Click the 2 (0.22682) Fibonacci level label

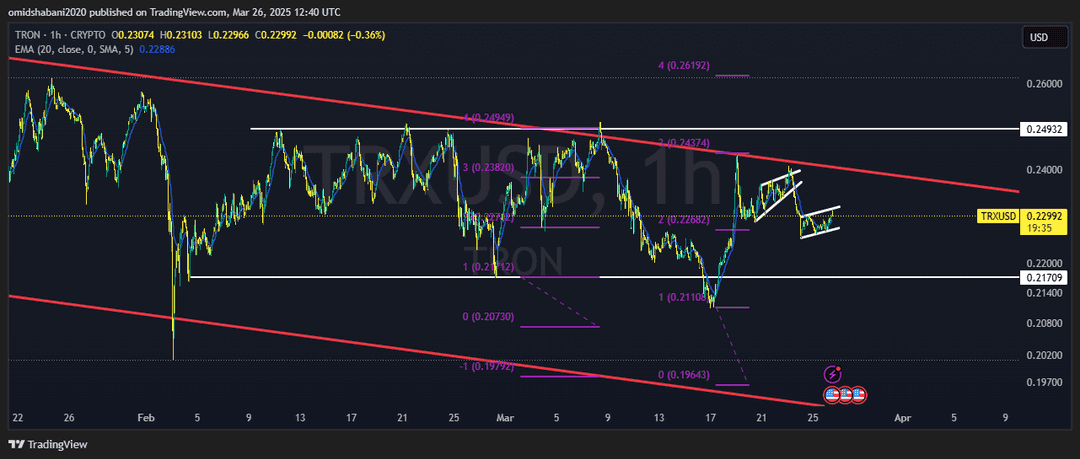684,220
